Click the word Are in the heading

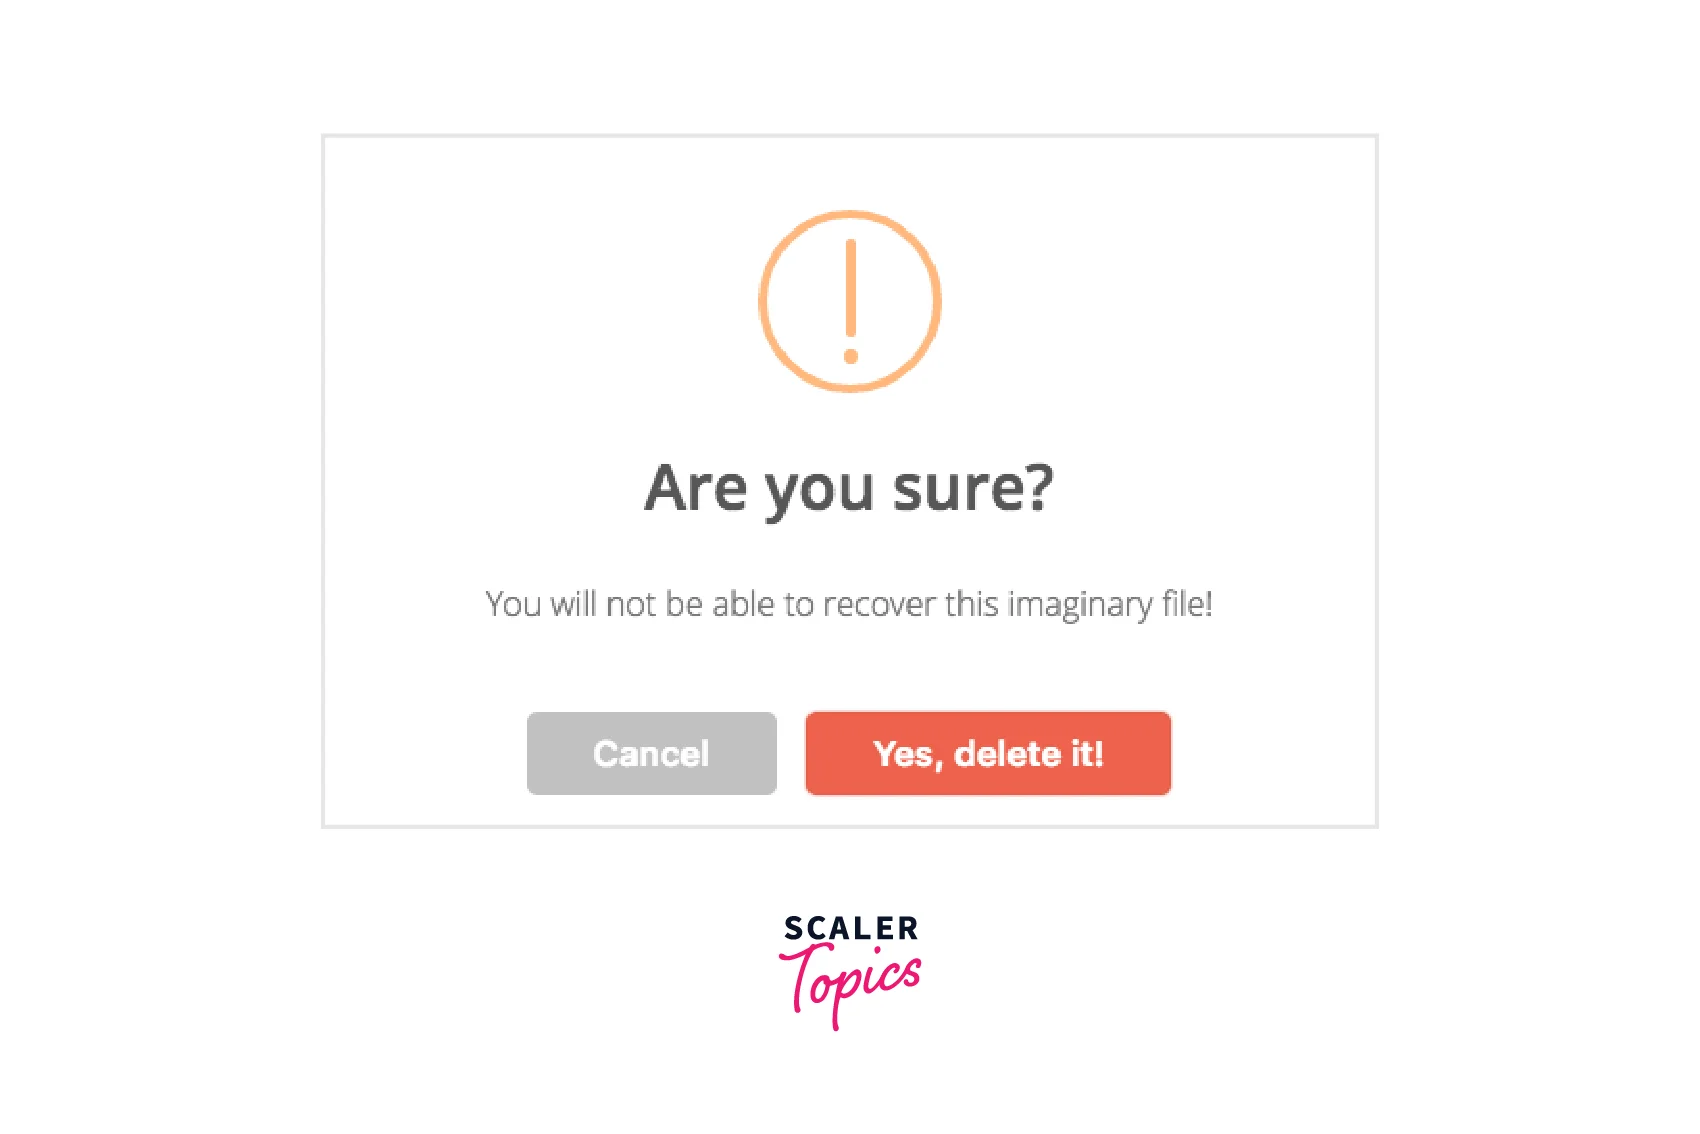696,488
